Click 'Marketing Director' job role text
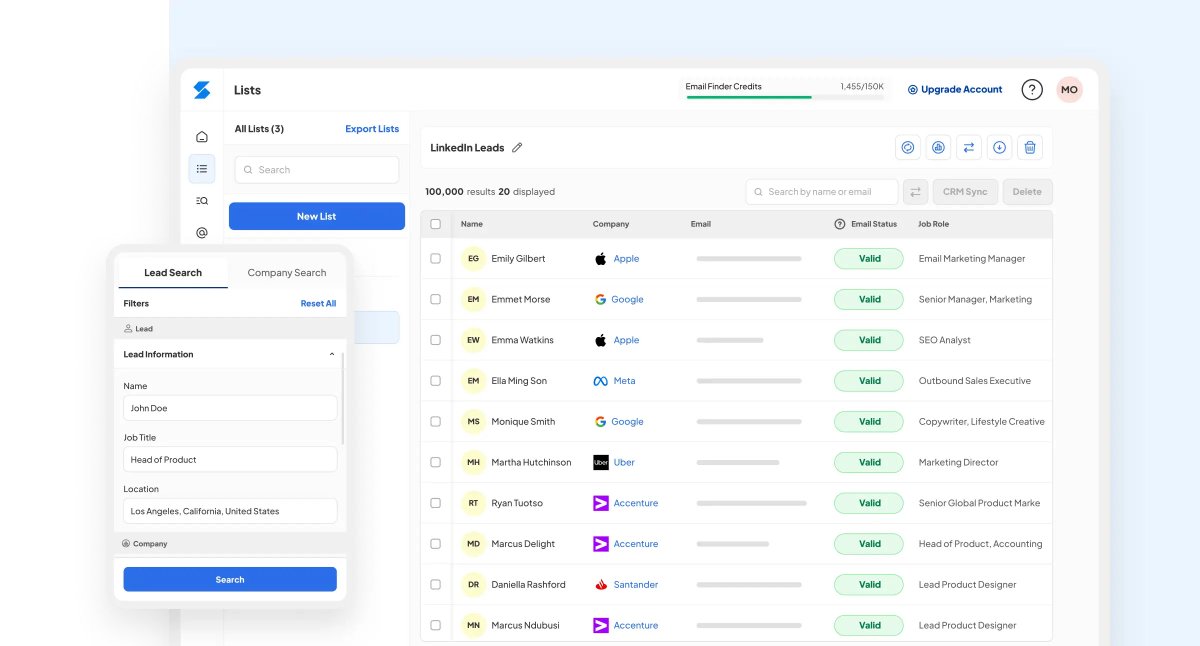Viewport: 1200px width, 646px height. click(958, 462)
